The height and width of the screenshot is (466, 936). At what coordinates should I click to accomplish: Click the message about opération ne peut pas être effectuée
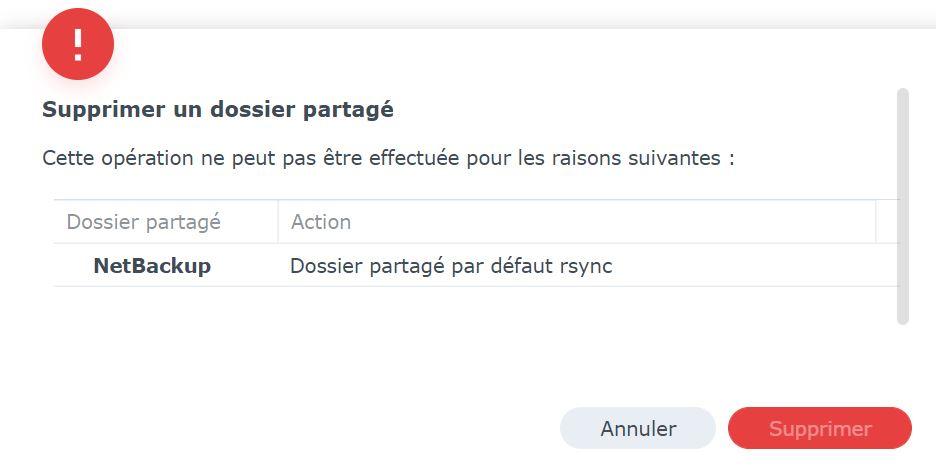click(x=388, y=159)
